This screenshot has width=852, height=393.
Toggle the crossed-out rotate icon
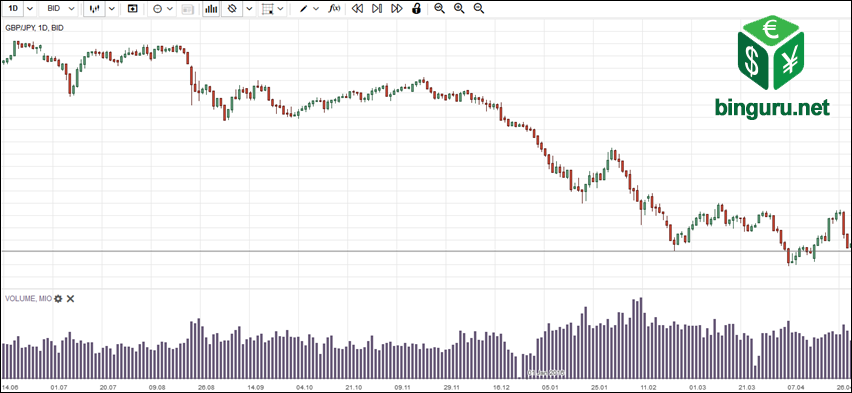(232, 9)
